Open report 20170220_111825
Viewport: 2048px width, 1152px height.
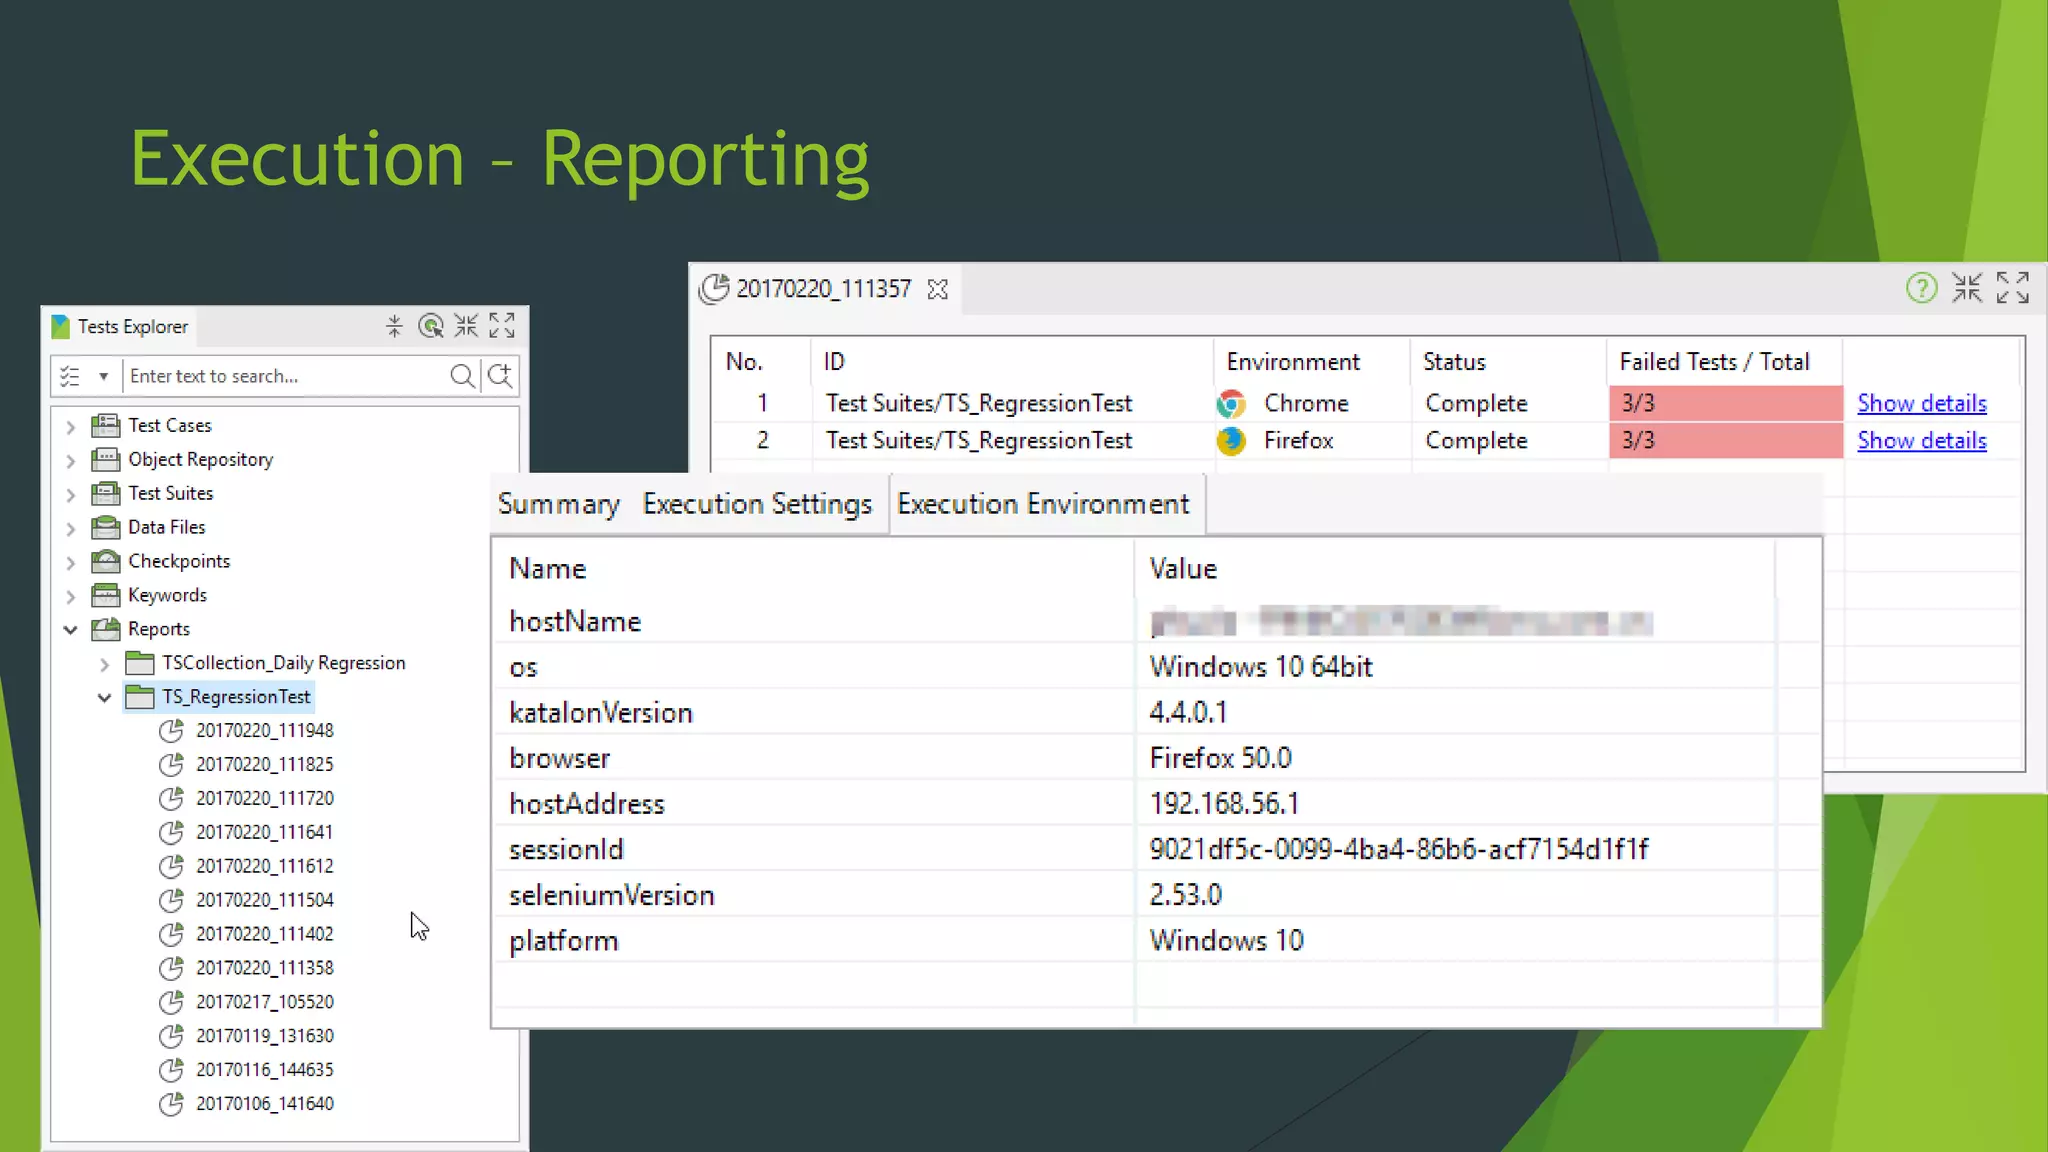pyautogui.click(x=264, y=765)
